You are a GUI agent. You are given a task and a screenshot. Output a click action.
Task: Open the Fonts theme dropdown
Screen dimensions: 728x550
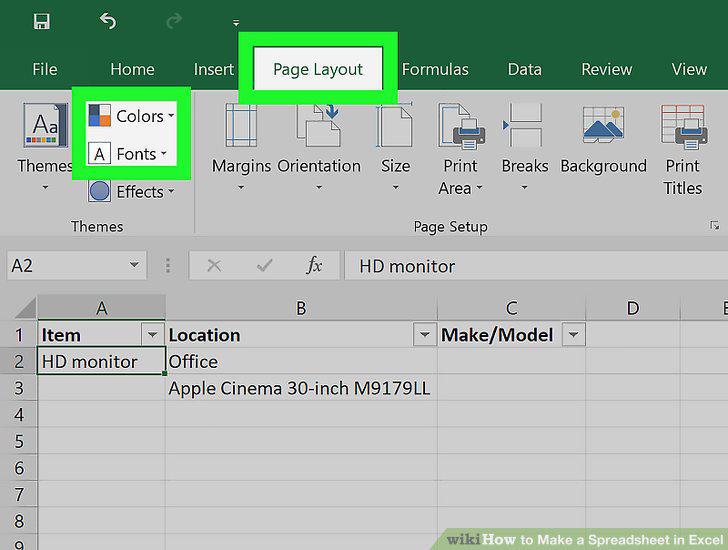coord(127,154)
